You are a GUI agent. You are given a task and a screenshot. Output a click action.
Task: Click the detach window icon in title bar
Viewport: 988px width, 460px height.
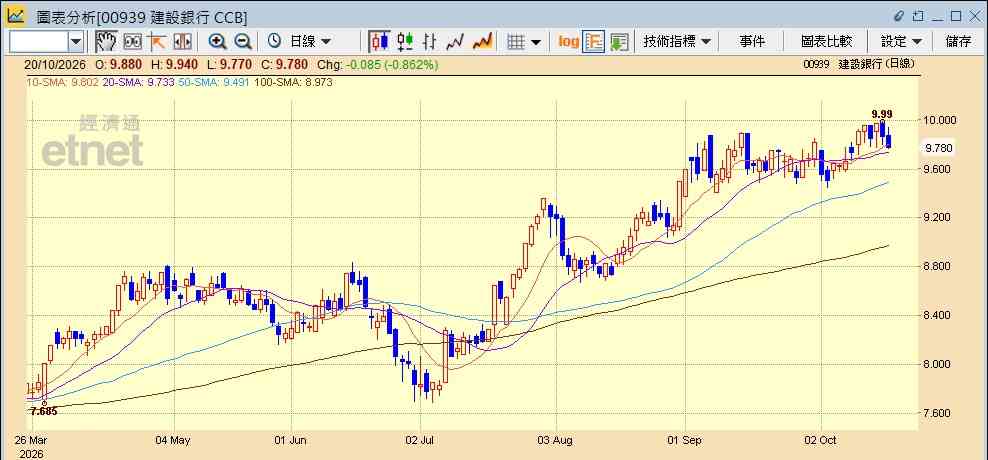[918, 15]
